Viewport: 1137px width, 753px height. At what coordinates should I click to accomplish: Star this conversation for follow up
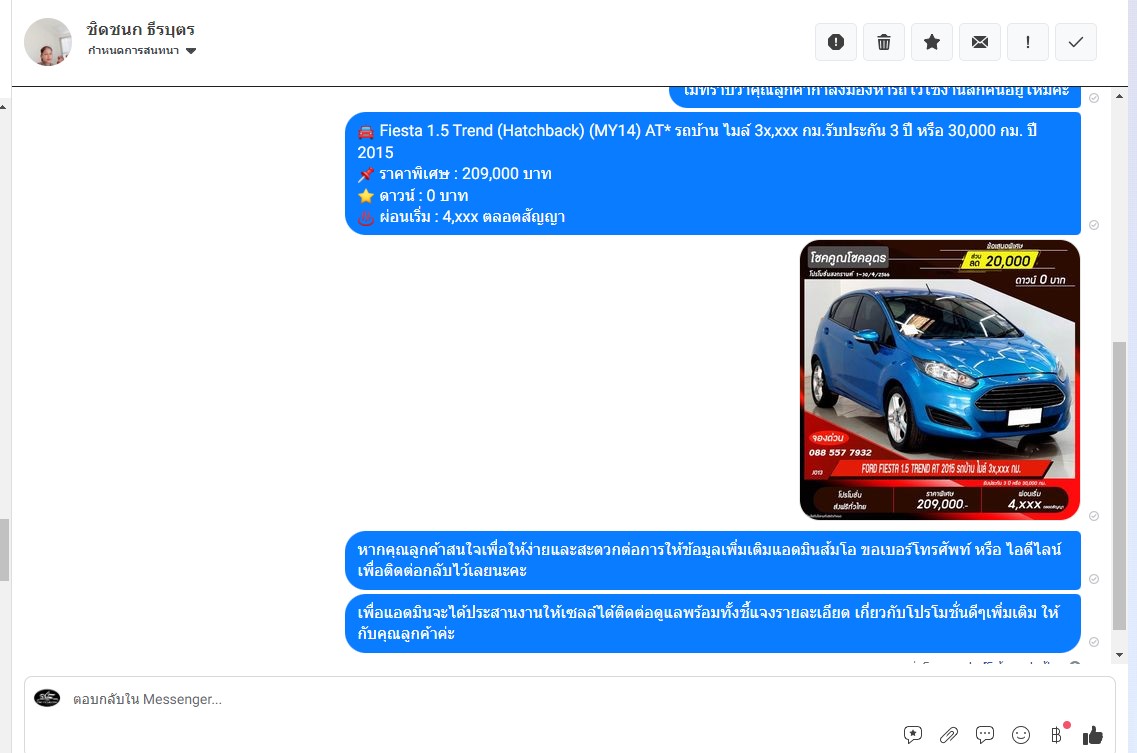click(932, 42)
